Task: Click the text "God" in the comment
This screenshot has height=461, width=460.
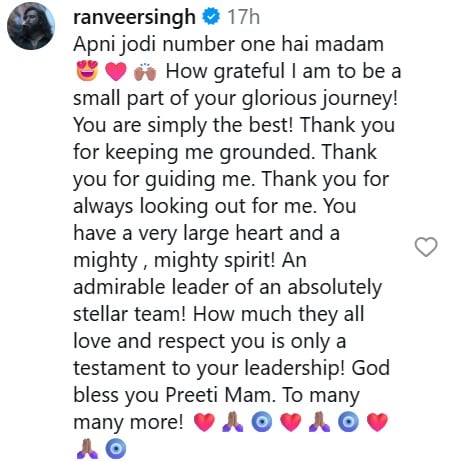Action: click(x=371, y=368)
